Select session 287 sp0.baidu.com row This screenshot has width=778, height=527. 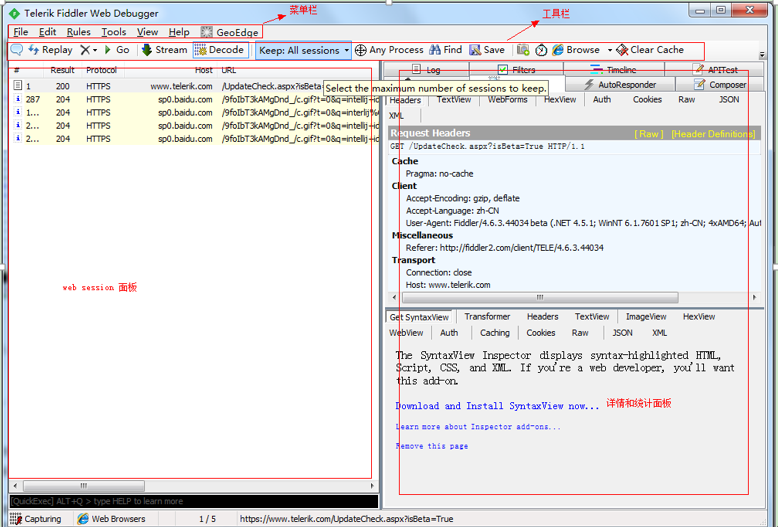coord(194,99)
